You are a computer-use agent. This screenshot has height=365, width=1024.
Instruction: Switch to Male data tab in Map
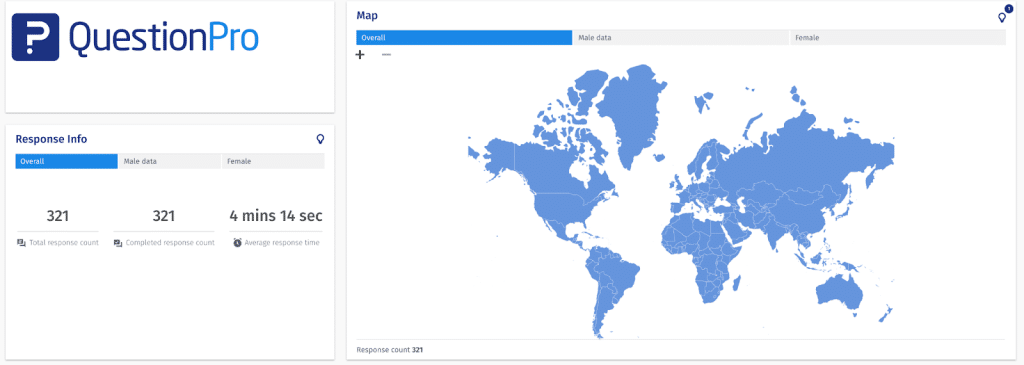(x=681, y=38)
